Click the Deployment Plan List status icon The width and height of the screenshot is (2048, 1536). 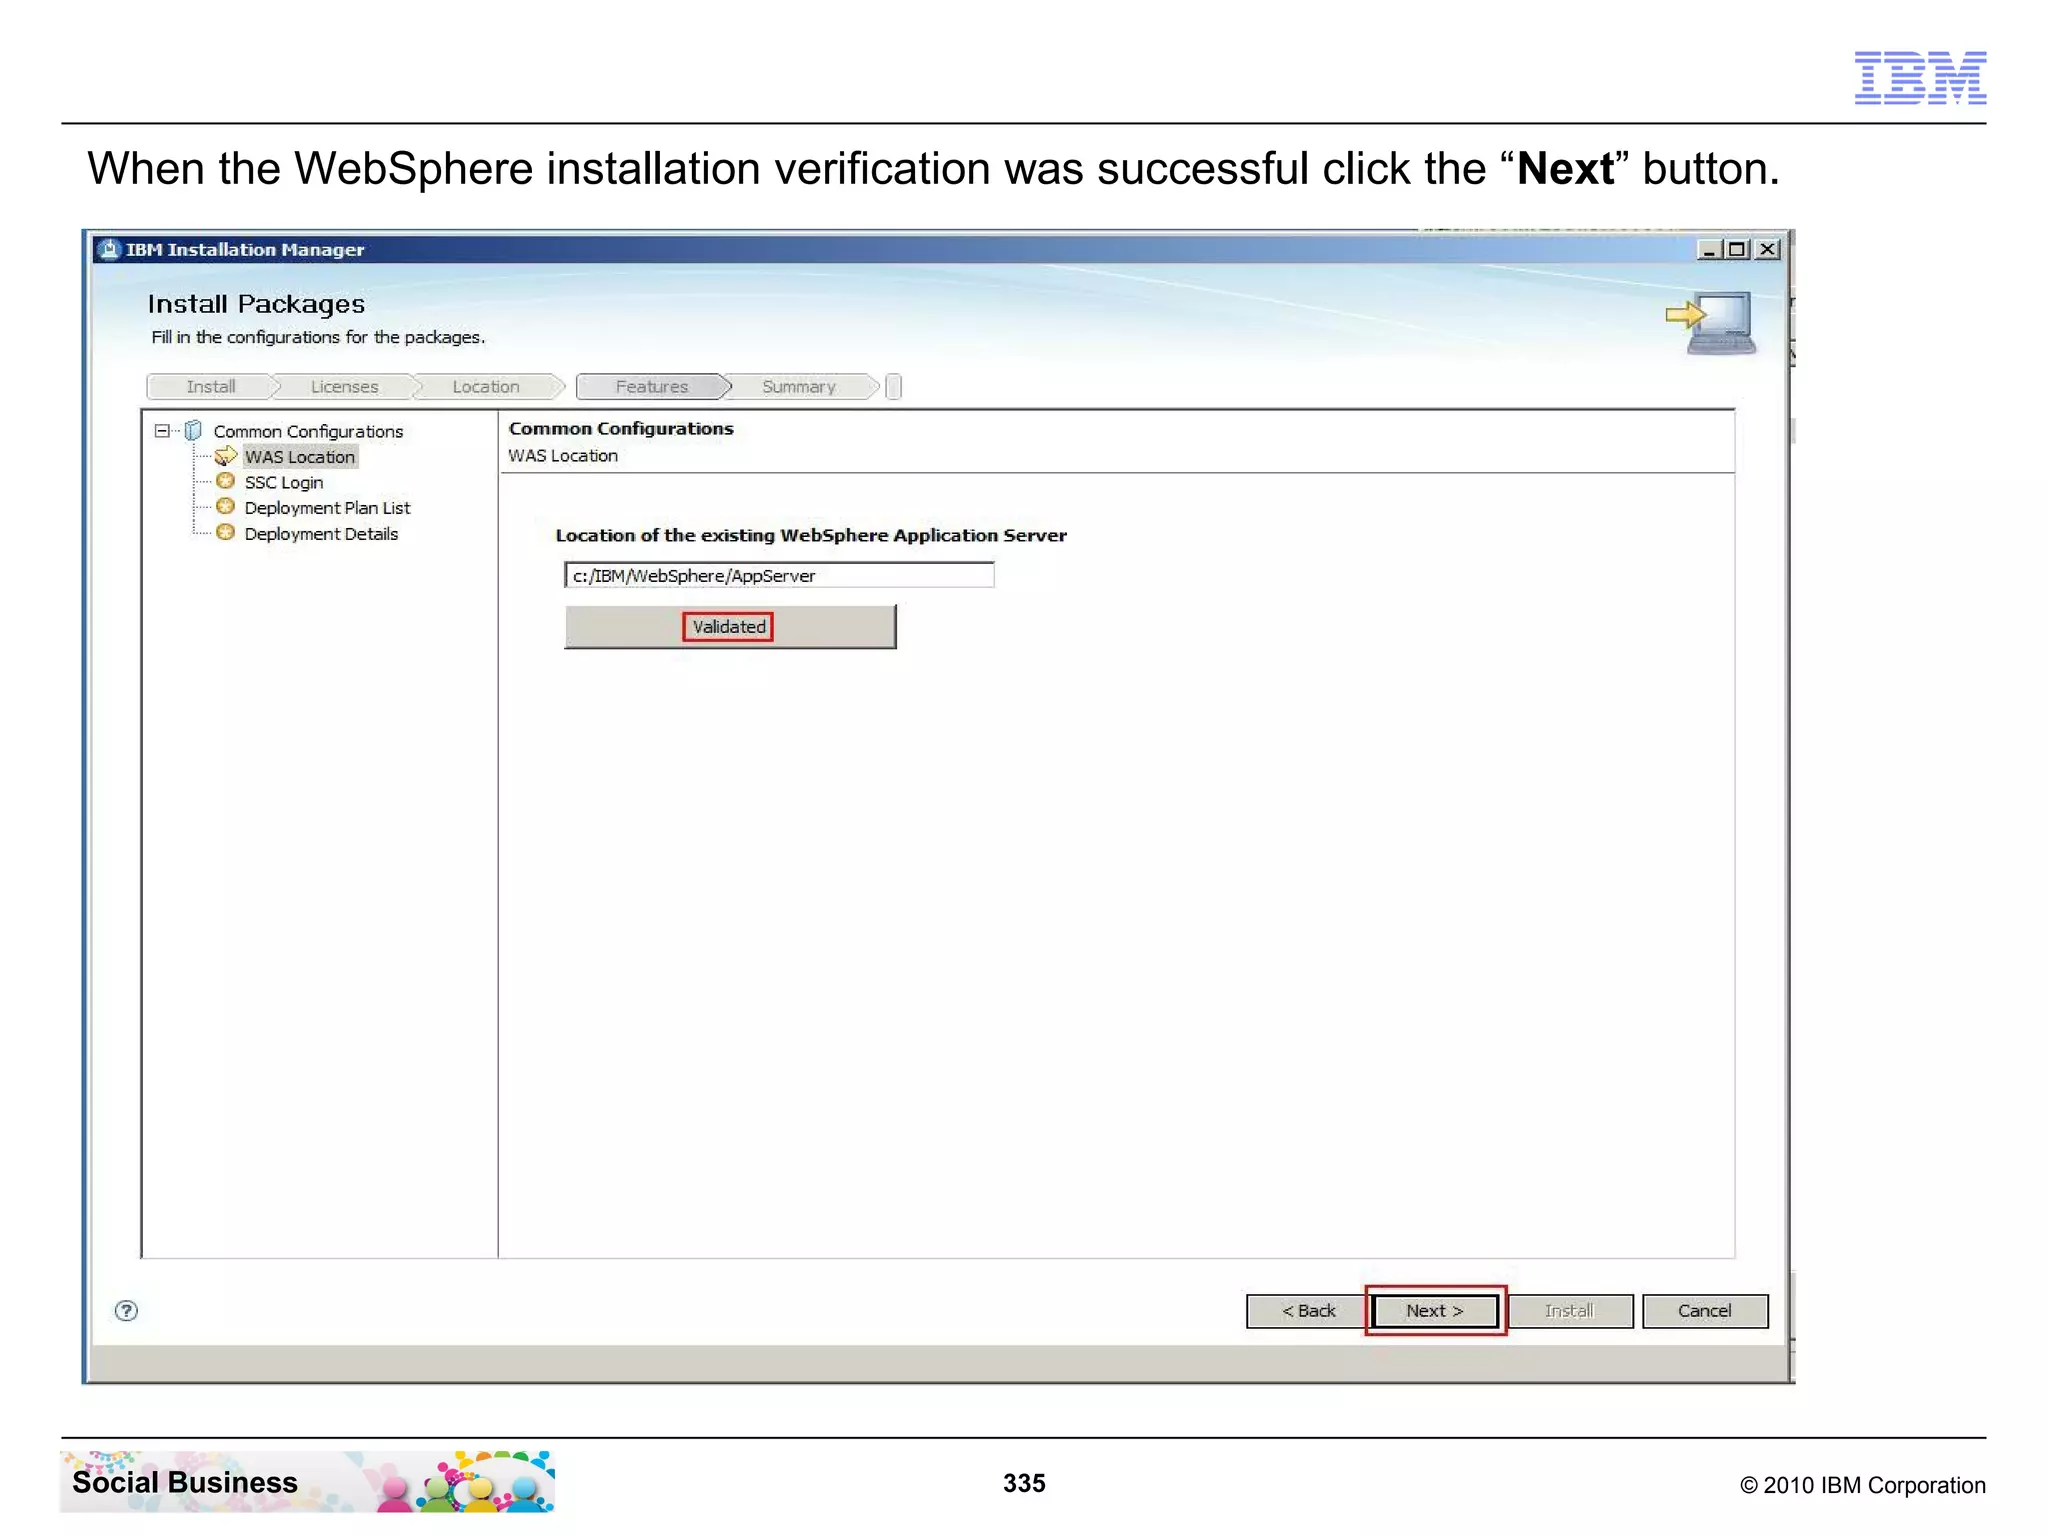coord(226,507)
